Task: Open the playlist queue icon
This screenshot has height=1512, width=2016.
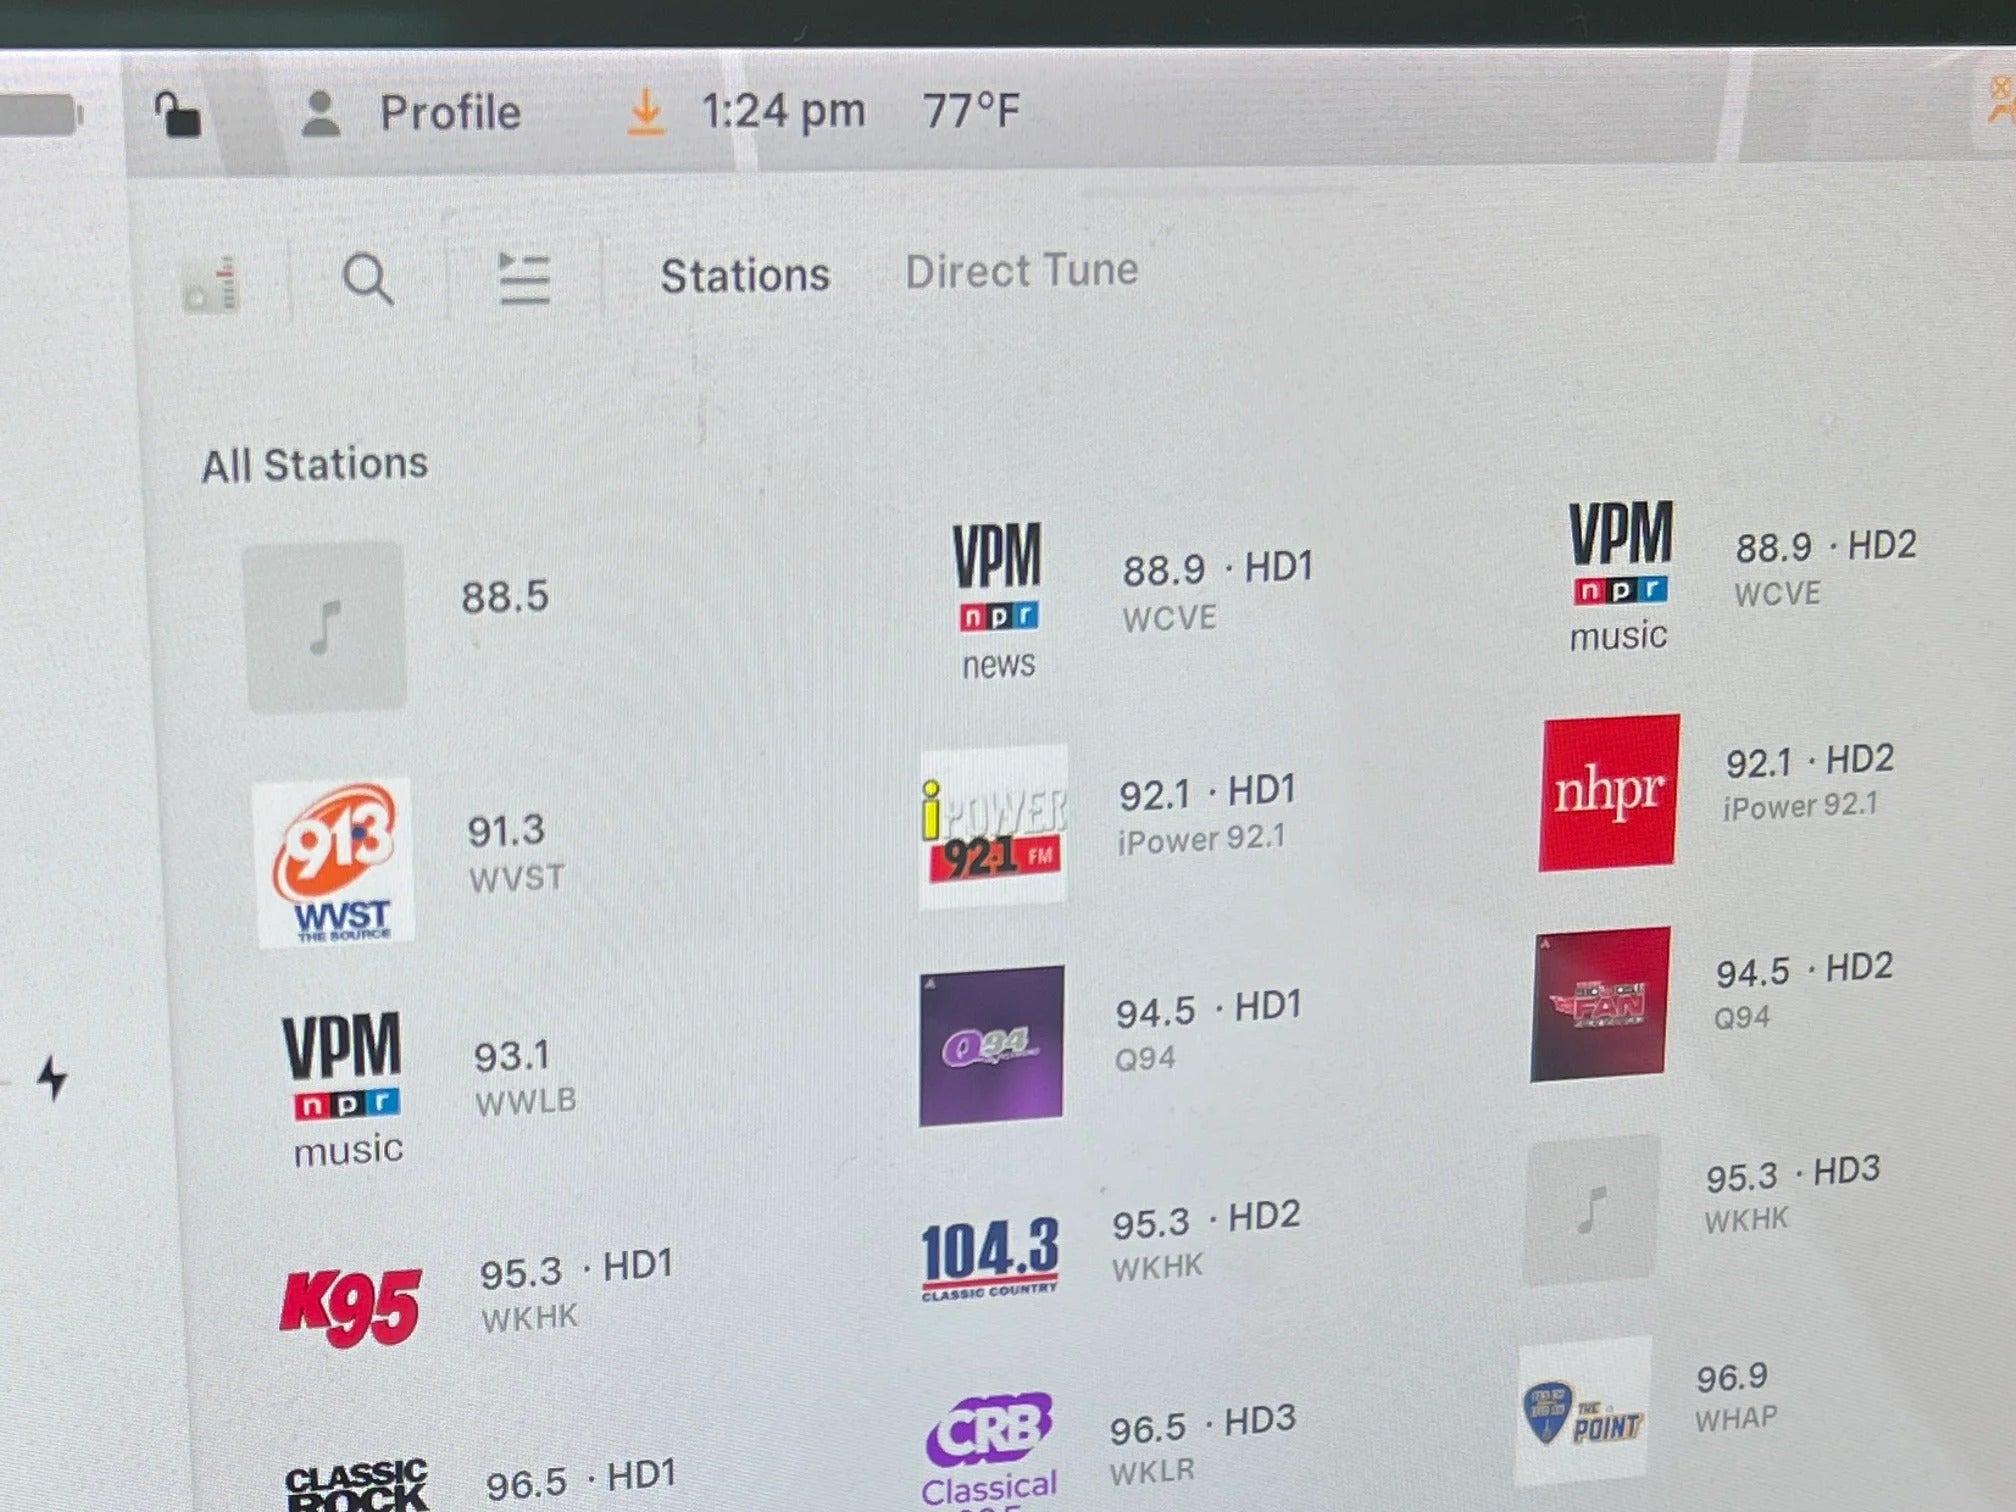Action: pyautogui.click(x=523, y=278)
